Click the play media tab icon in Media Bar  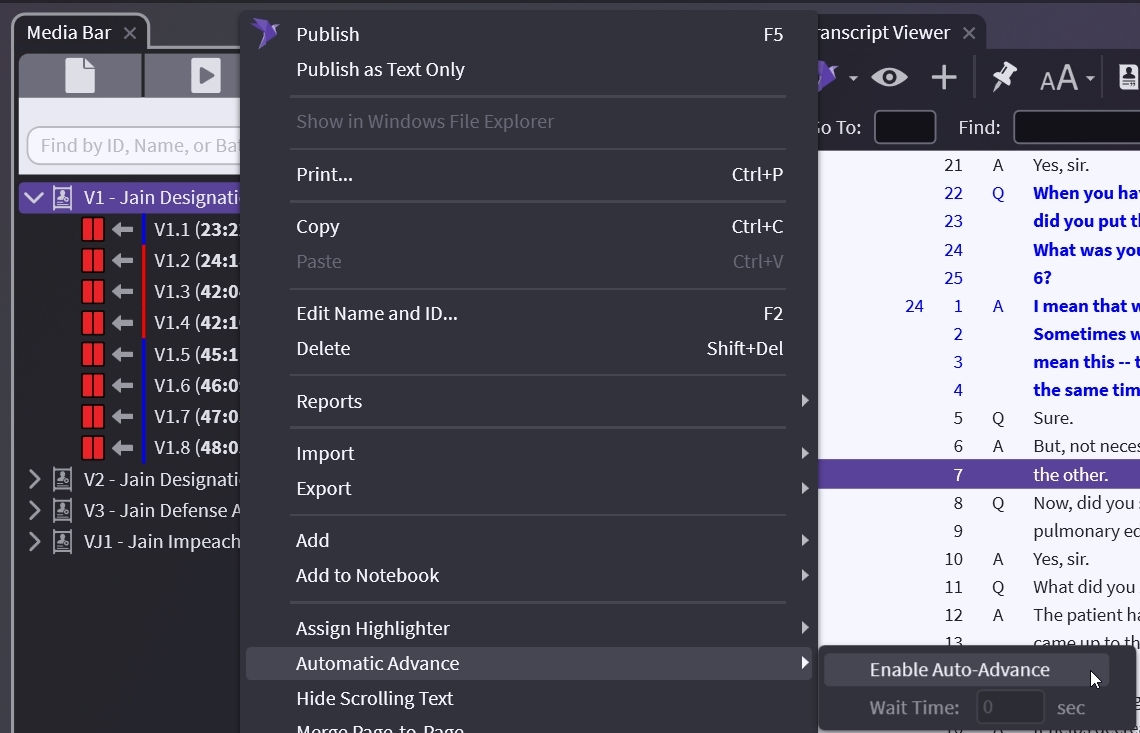click(204, 76)
